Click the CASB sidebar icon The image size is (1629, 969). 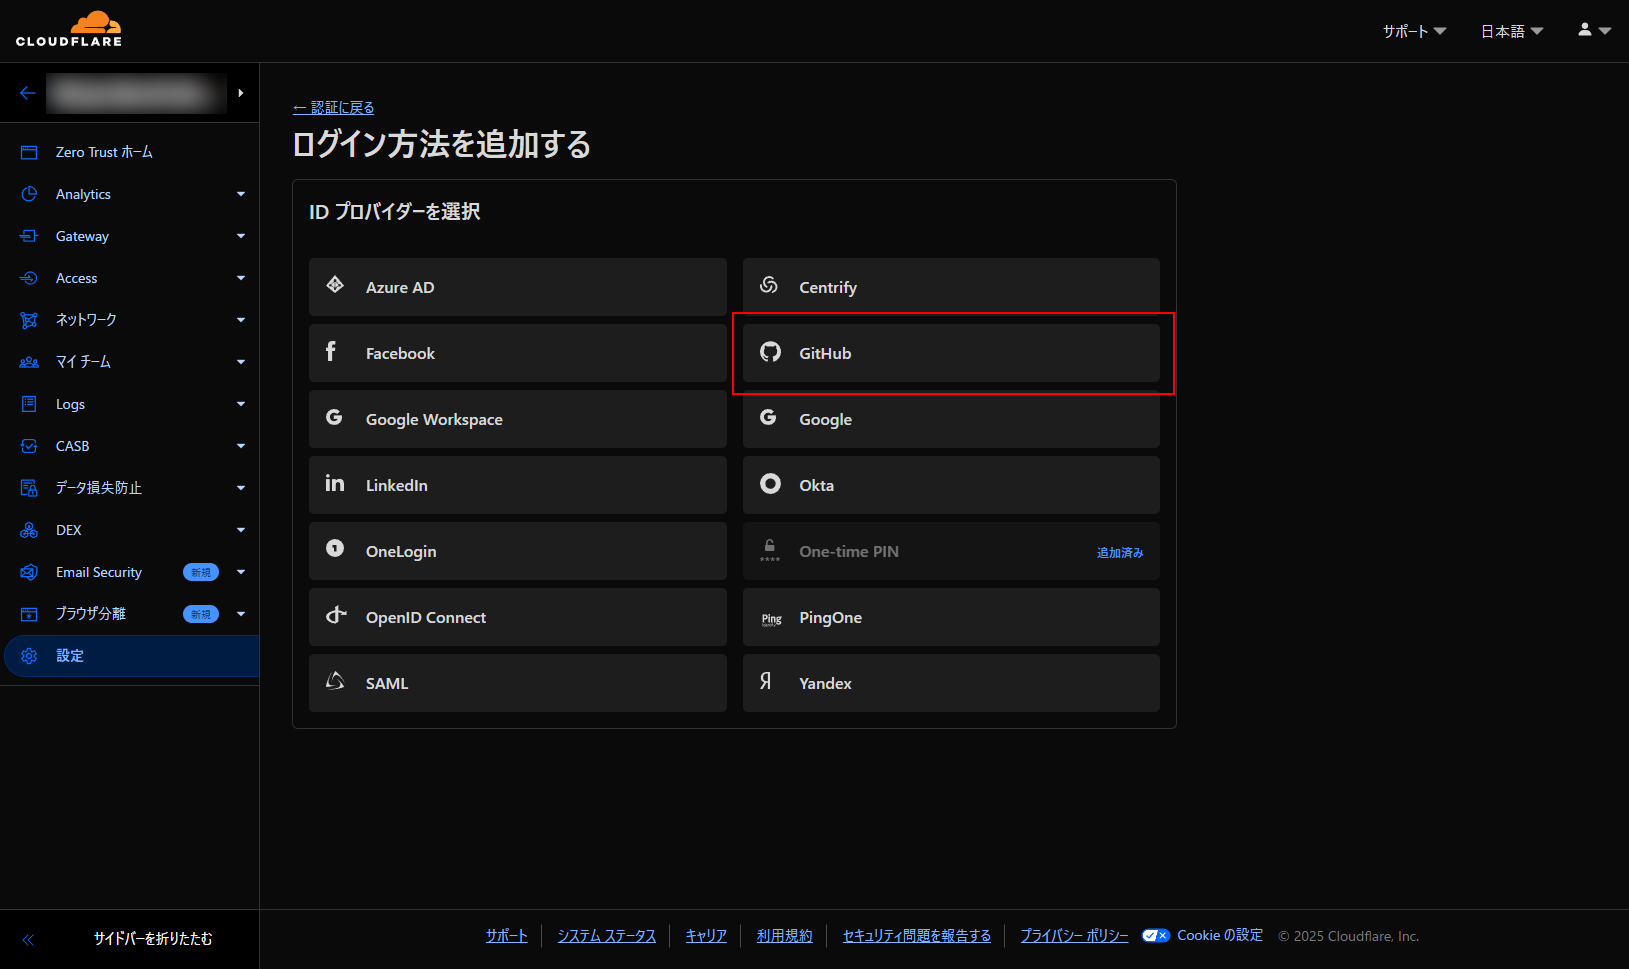(x=29, y=446)
